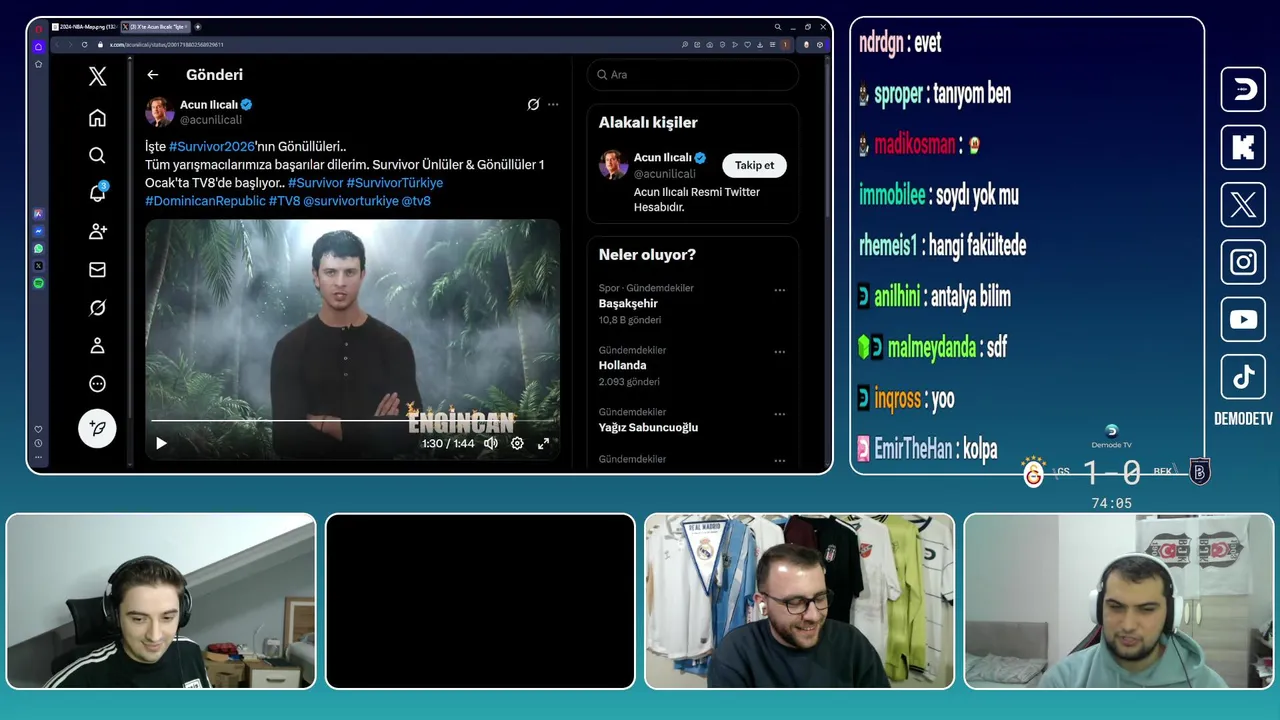Open the @survivorturkiye mention
Screen dimensions: 1280x720
coord(350,201)
